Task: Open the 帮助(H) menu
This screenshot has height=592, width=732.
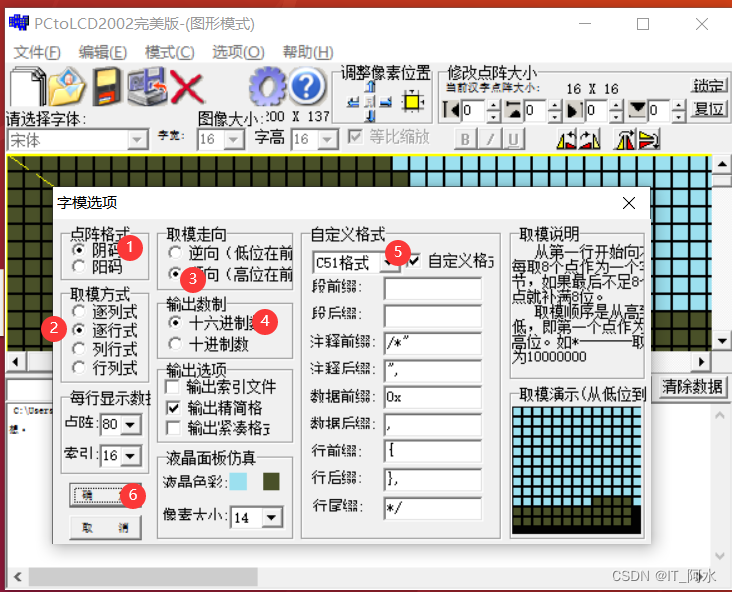Action: point(308,52)
